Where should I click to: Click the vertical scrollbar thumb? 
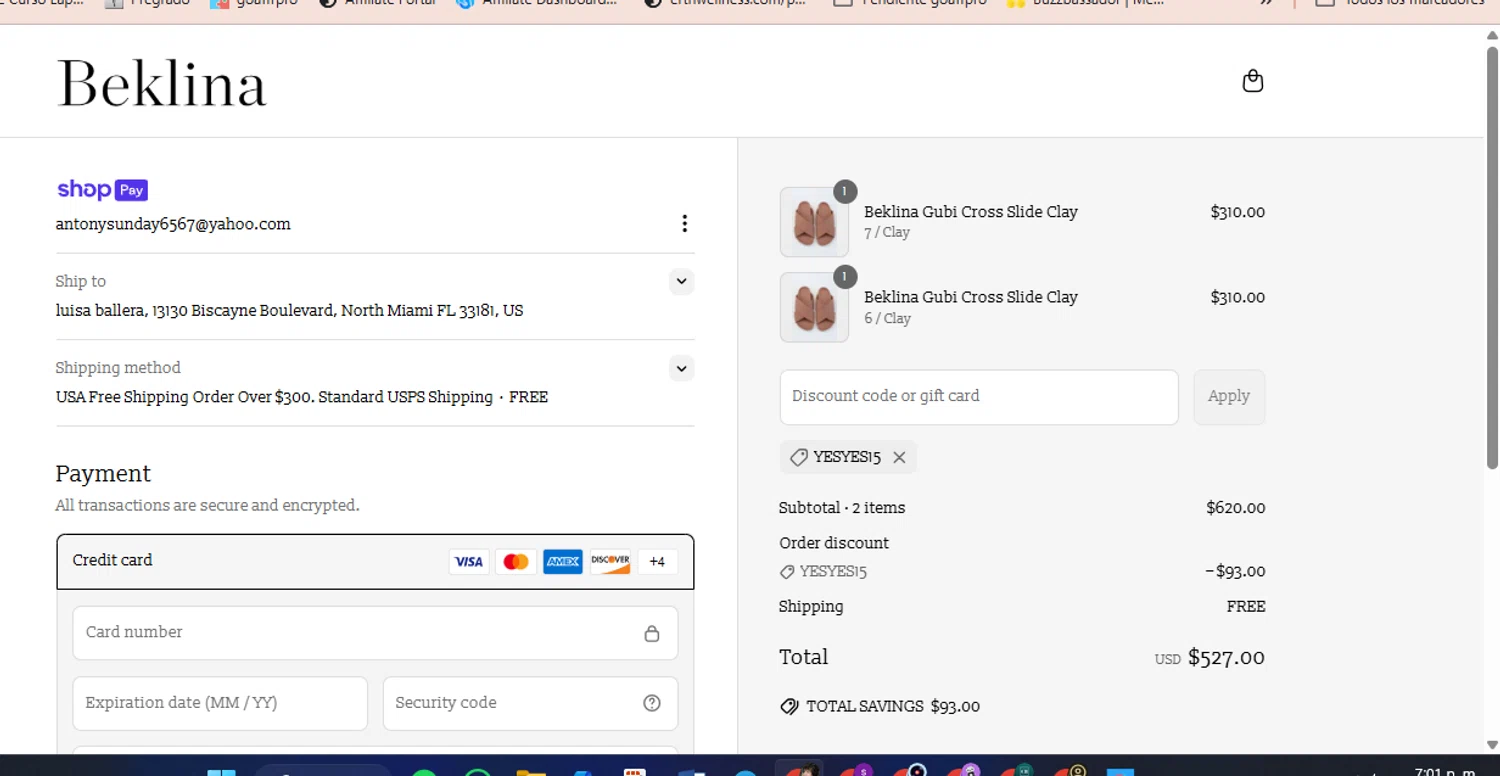[1491, 257]
